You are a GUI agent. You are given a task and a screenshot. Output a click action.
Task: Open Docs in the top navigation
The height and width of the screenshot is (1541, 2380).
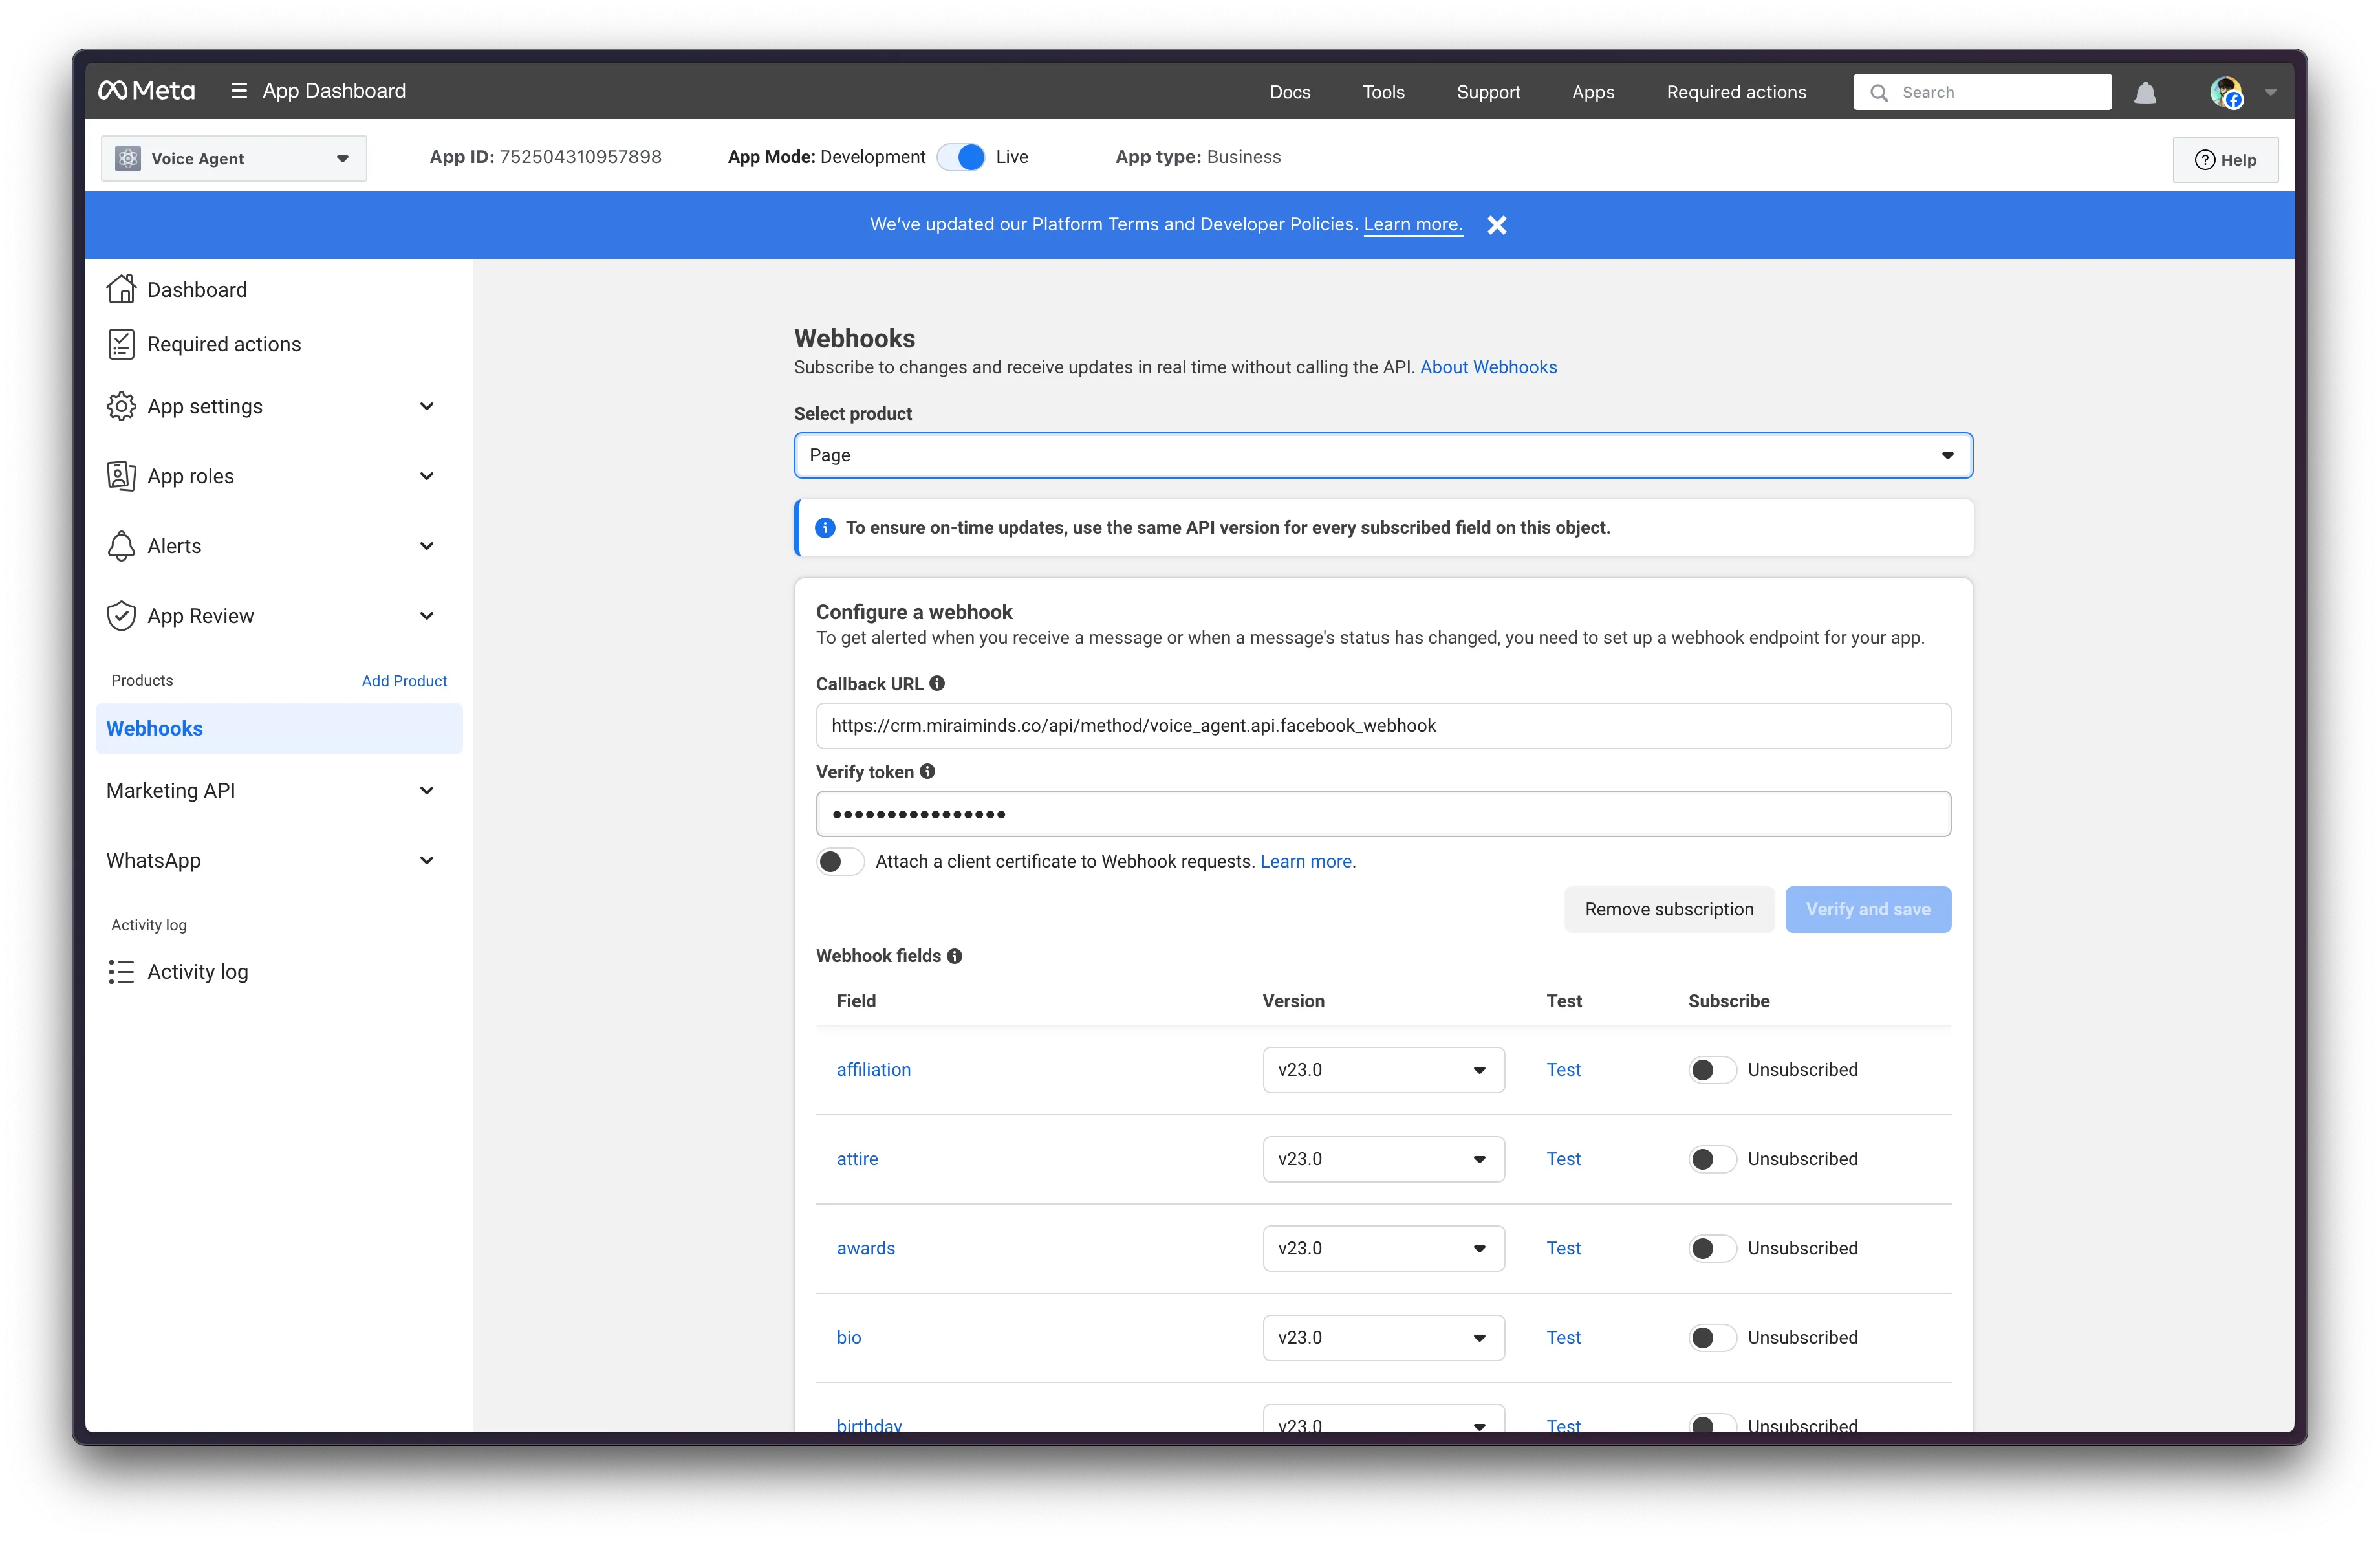pos(1290,92)
